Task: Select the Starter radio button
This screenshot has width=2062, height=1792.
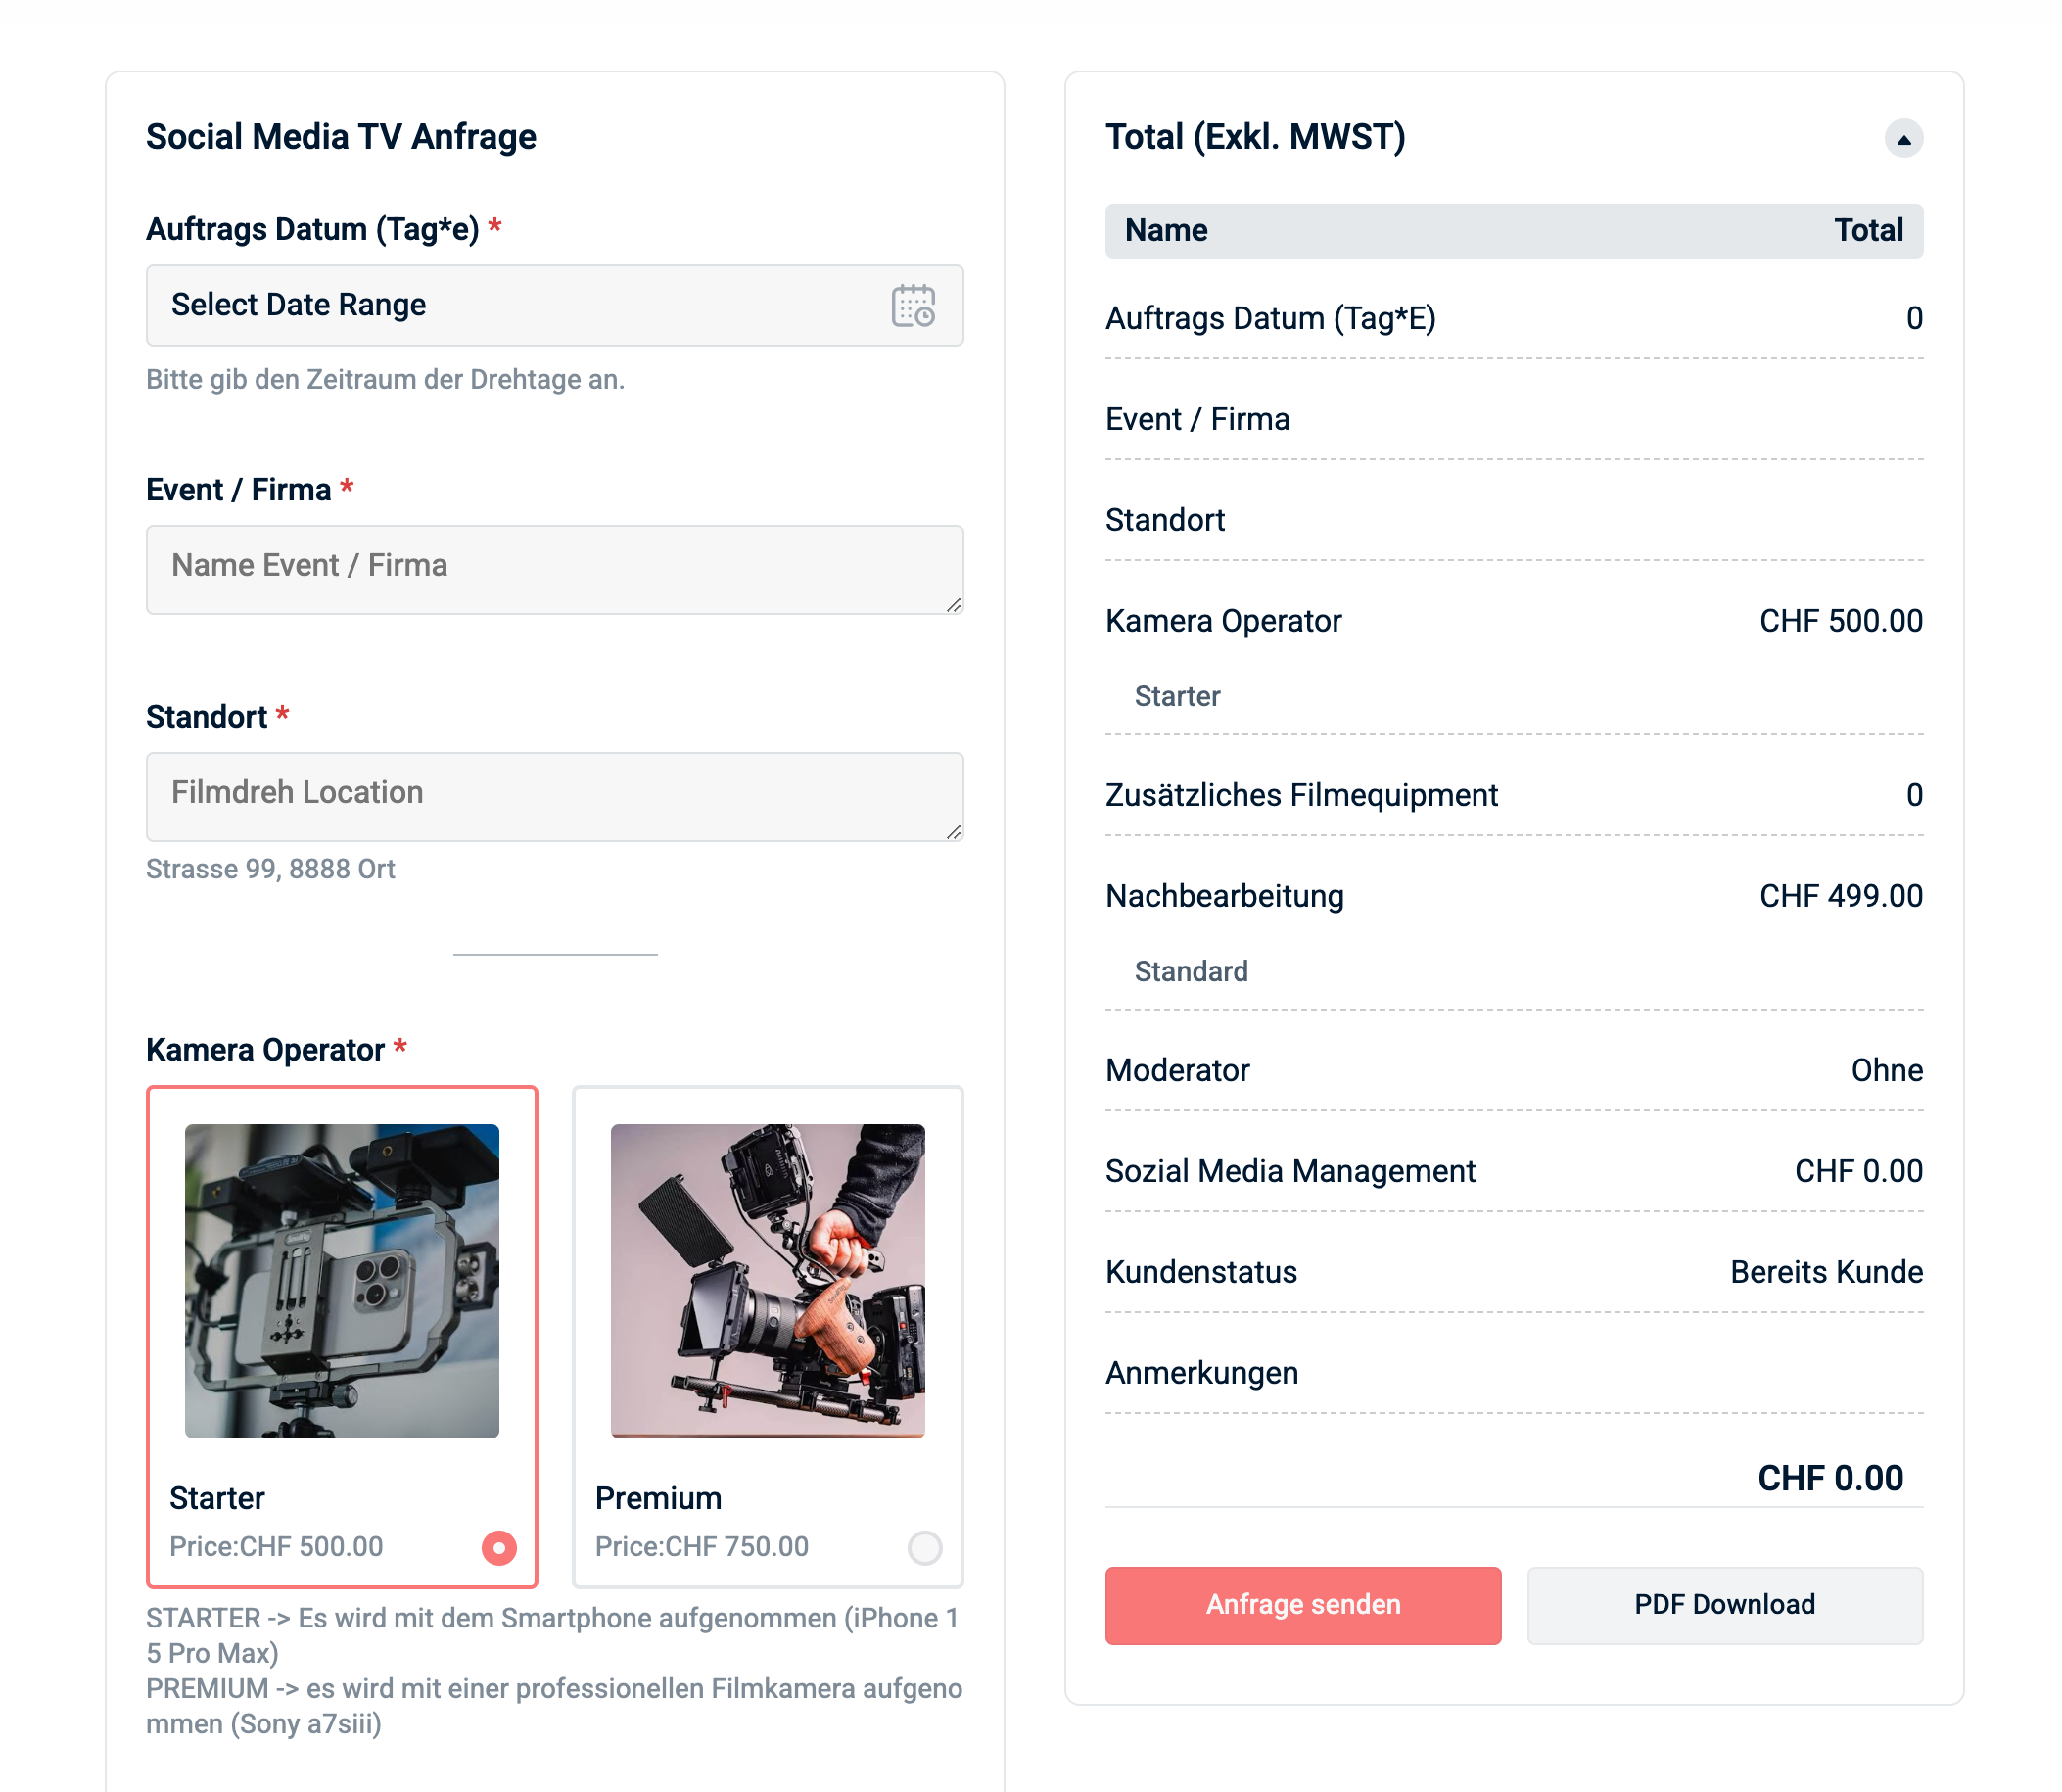Action: click(x=499, y=1547)
